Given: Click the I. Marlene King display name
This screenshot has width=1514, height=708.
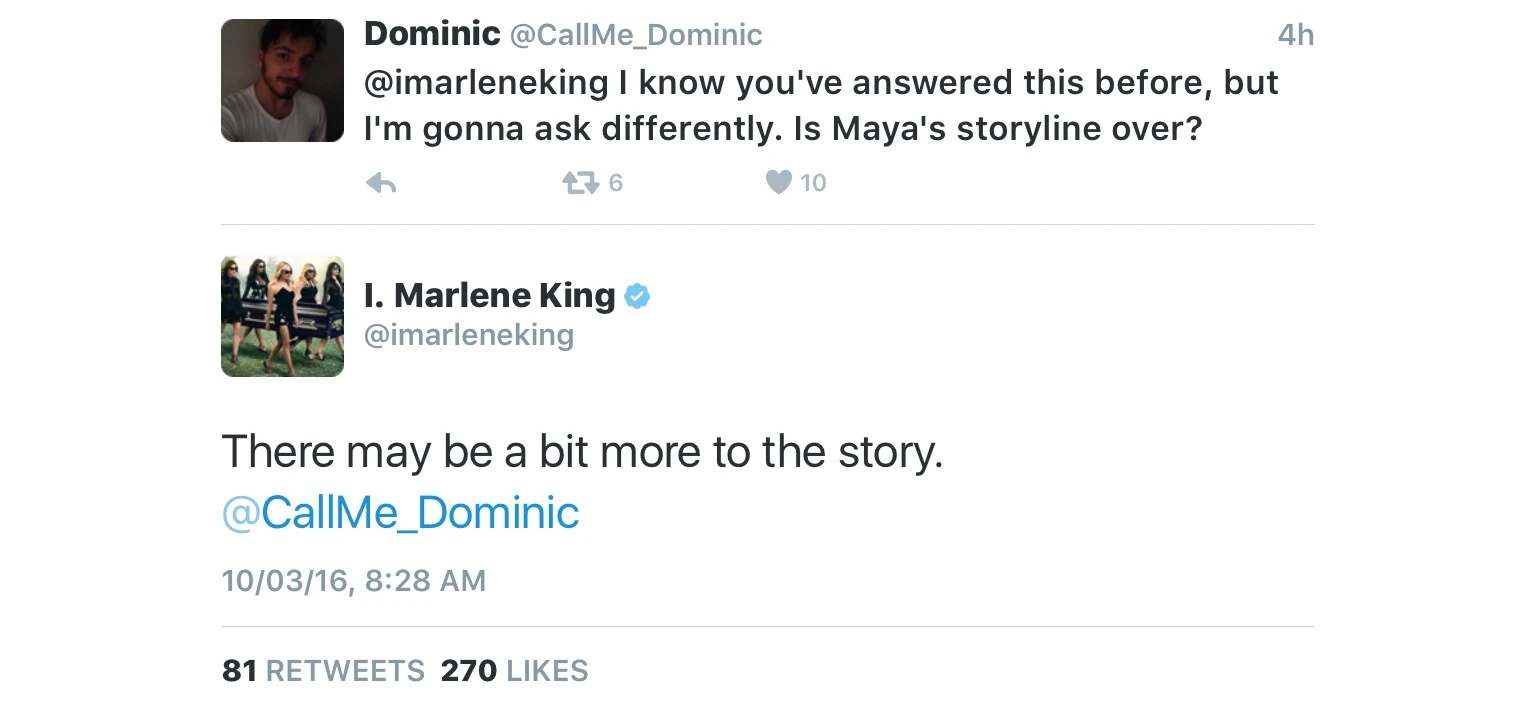Looking at the screenshot, I should [x=489, y=296].
